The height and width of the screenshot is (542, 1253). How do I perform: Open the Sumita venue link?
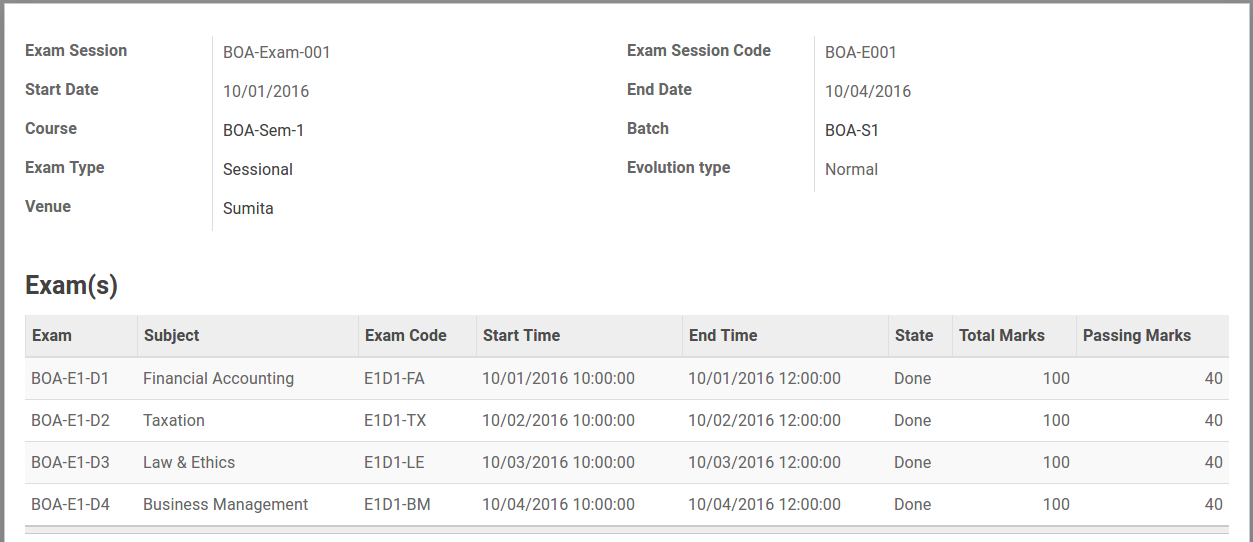point(248,208)
